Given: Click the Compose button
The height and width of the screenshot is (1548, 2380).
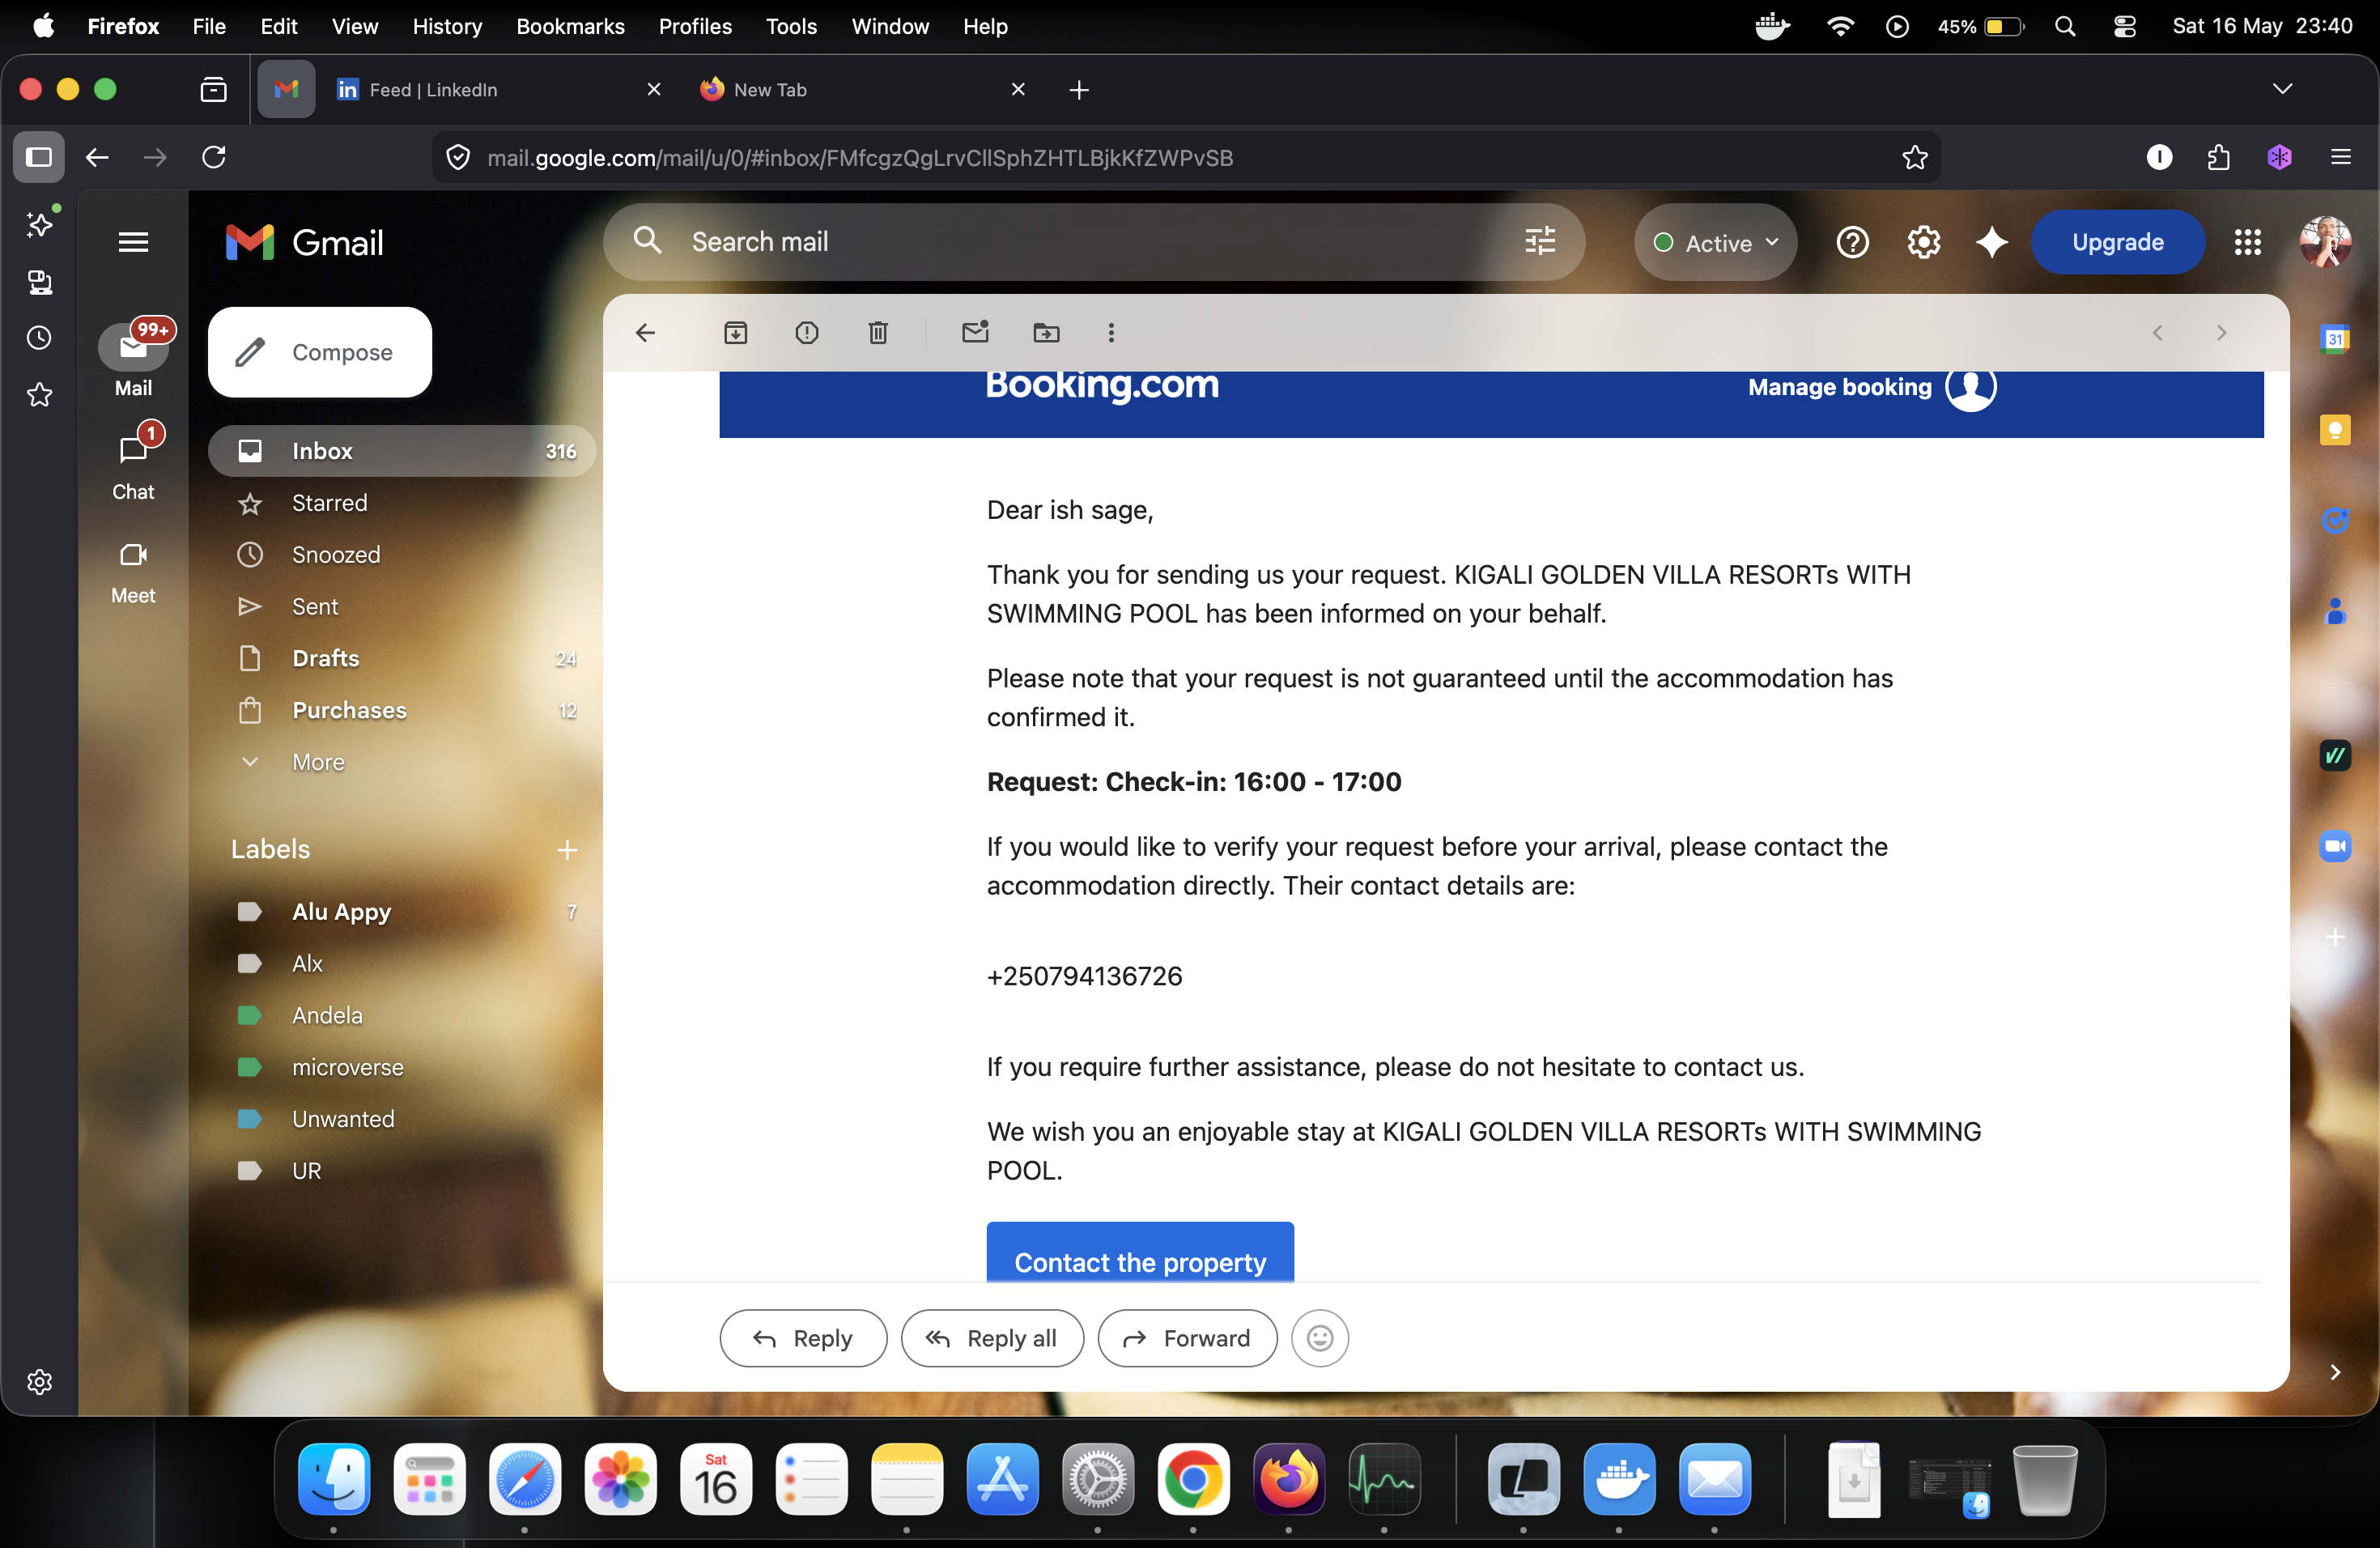Looking at the screenshot, I should tap(319, 352).
